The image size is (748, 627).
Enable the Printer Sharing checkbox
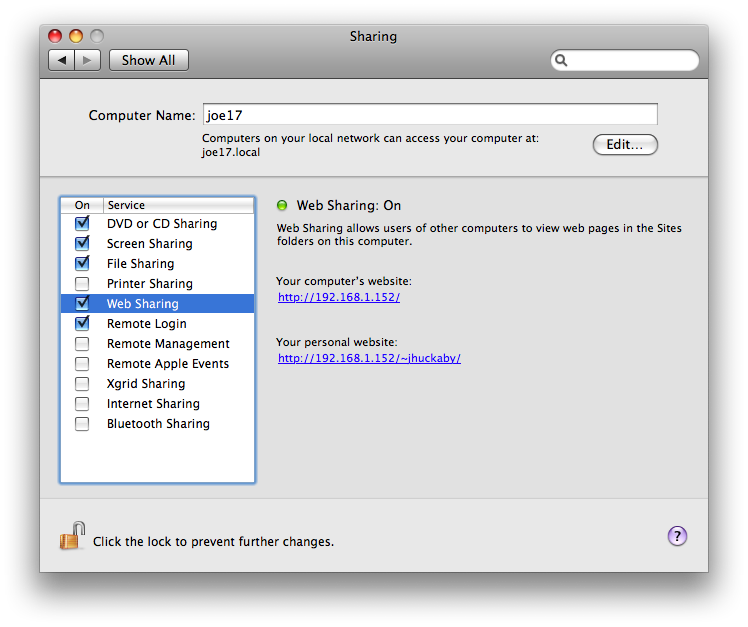coord(82,284)
